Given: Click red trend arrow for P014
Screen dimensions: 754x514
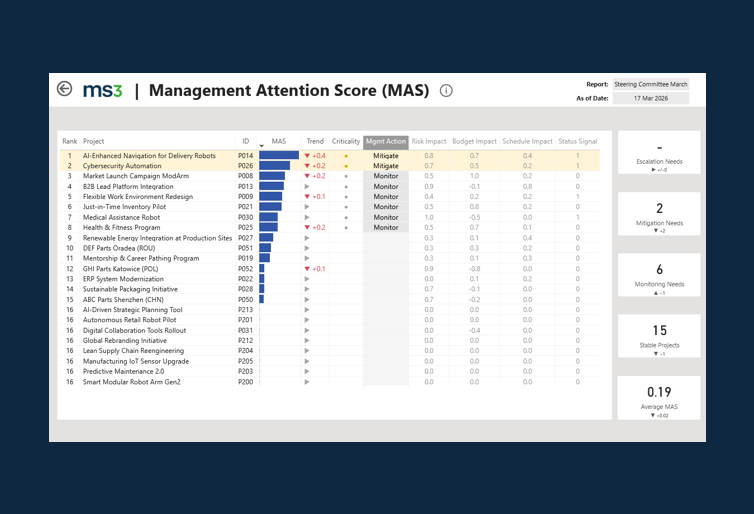Looking at the screenshot, I should (x=307, y=156).
